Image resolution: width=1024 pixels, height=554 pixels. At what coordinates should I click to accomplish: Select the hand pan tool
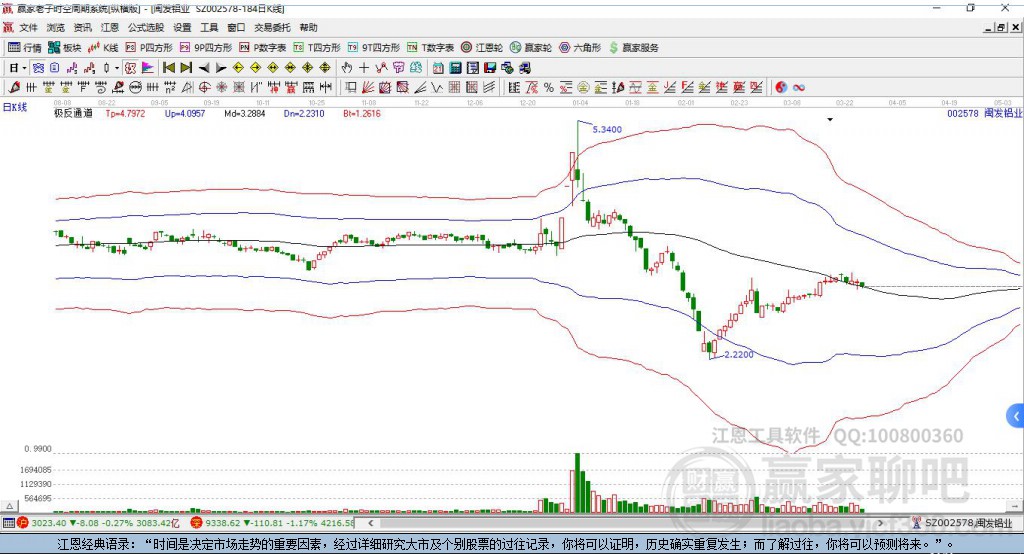coord(346,67)
